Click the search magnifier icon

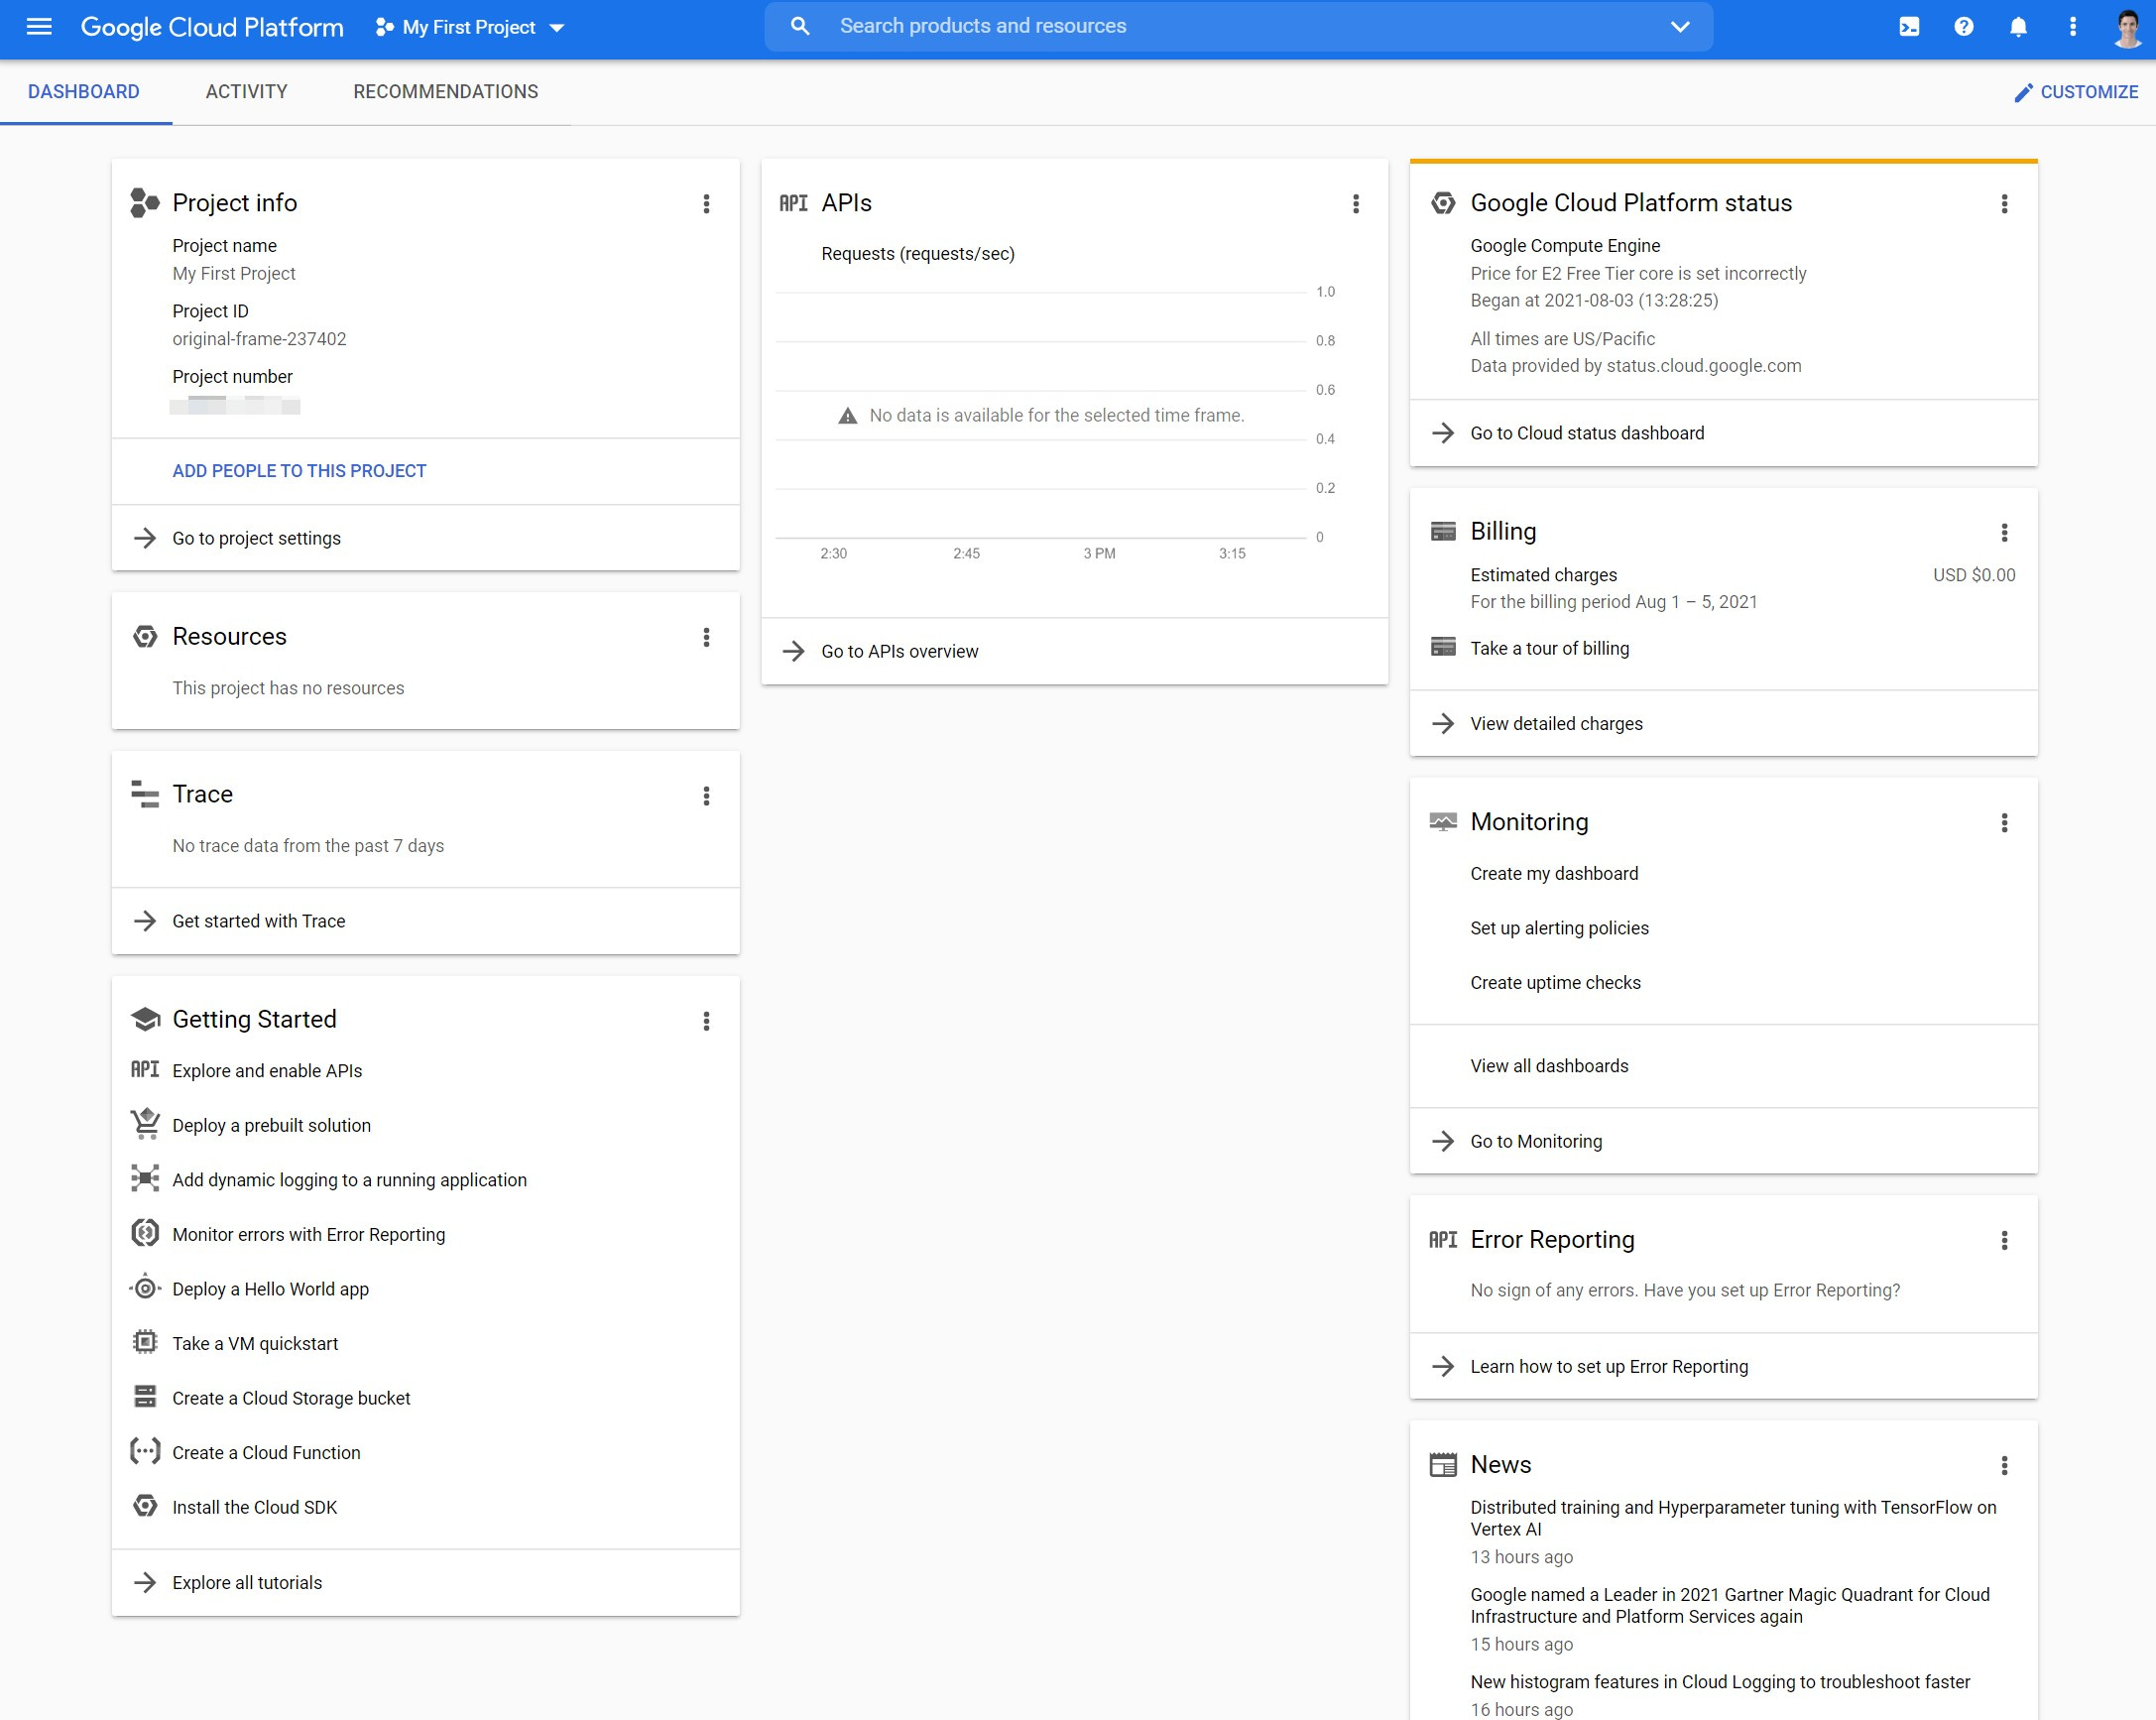coord(799,26)
